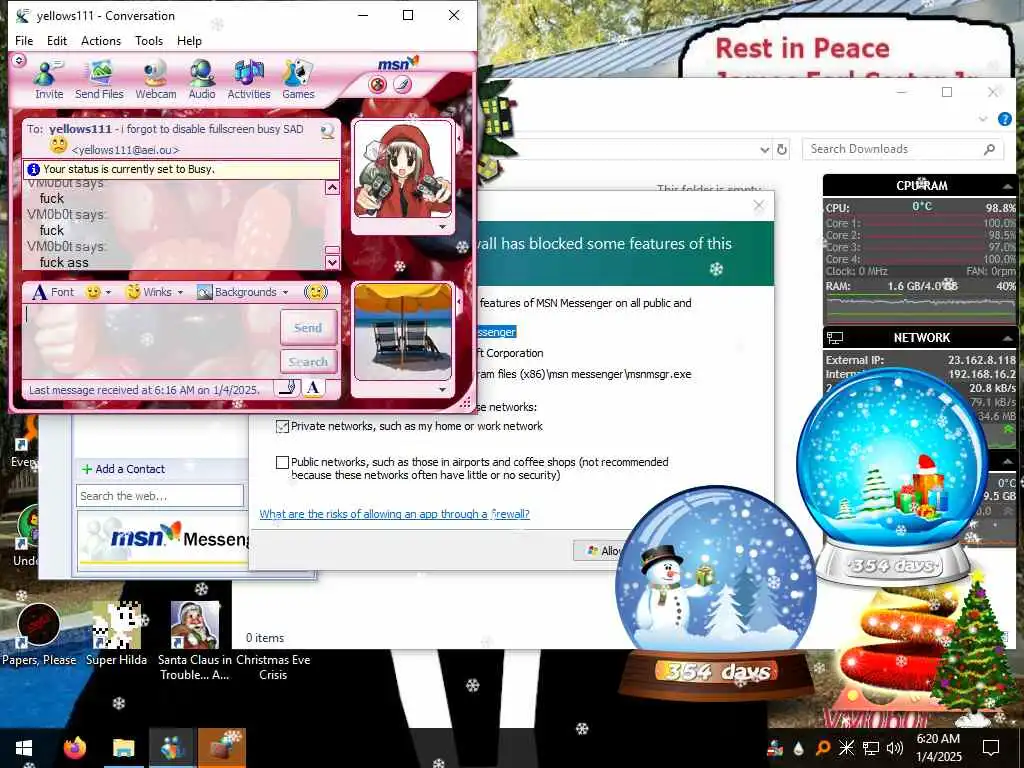This screenshot has width=1024, height=768.
Task: Click the system tray volume speaker icon
Action: [x=895, y=748]
